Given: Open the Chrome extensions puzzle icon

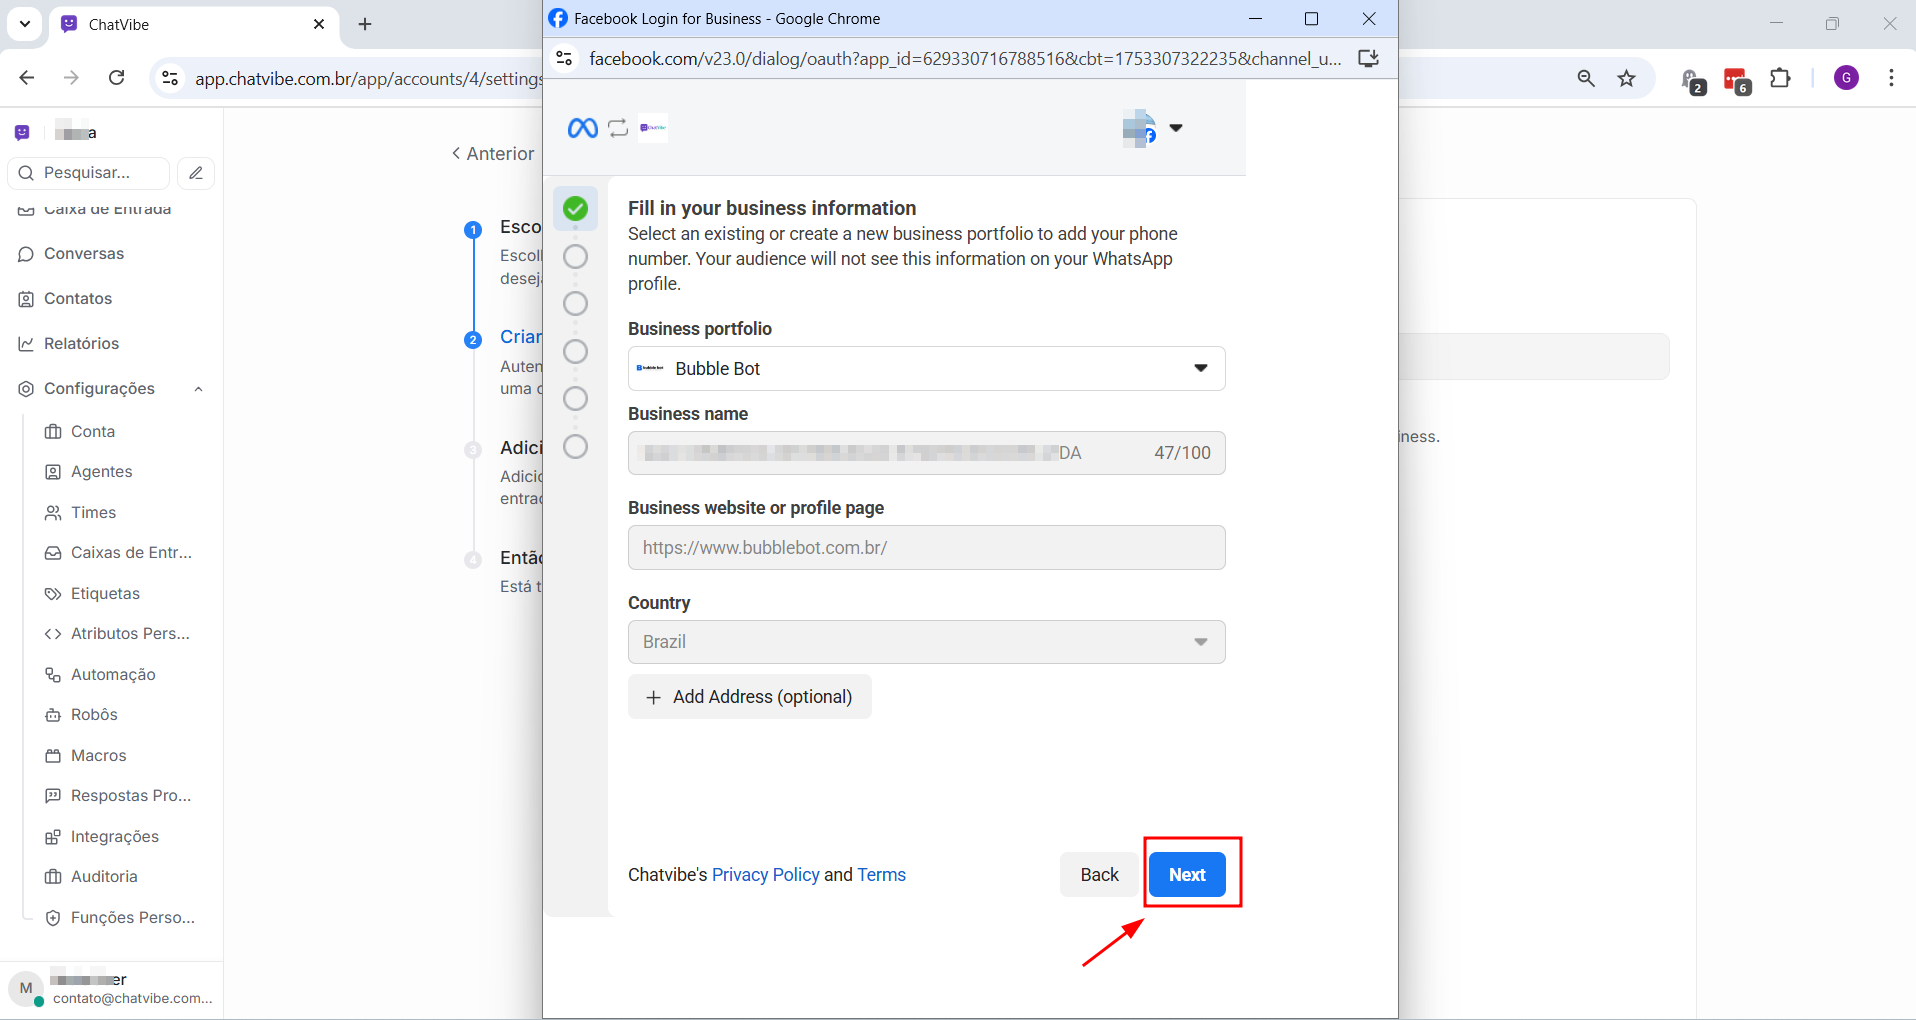Looking at the screenshot, I should [1781, 78].
